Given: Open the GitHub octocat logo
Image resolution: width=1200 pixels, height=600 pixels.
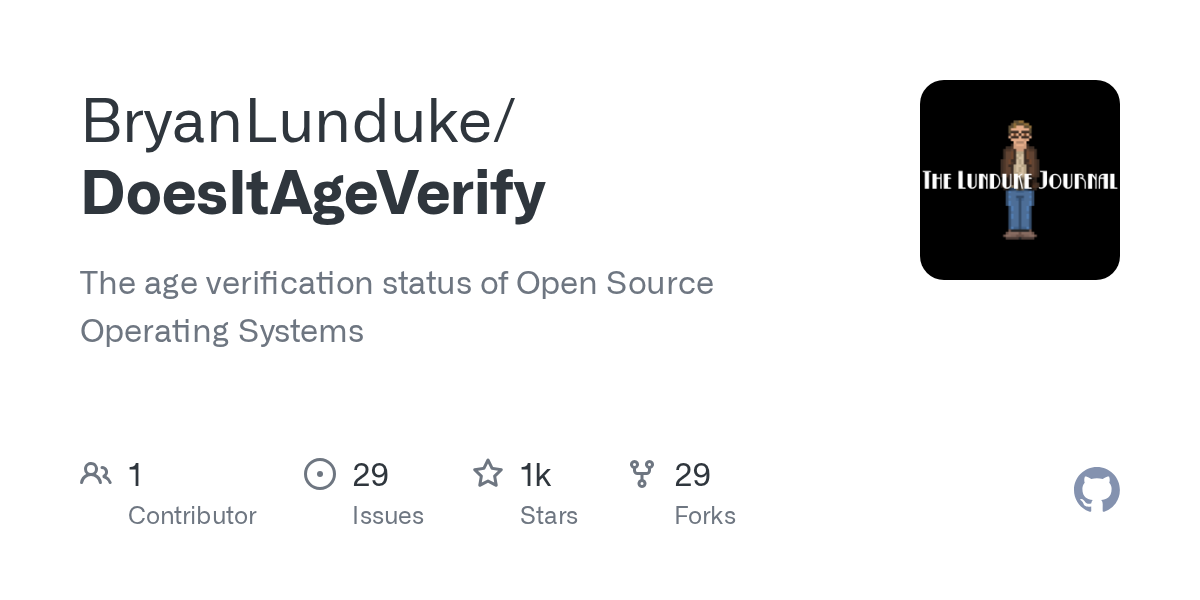Looking at the screenshot, I should 1096,490.
